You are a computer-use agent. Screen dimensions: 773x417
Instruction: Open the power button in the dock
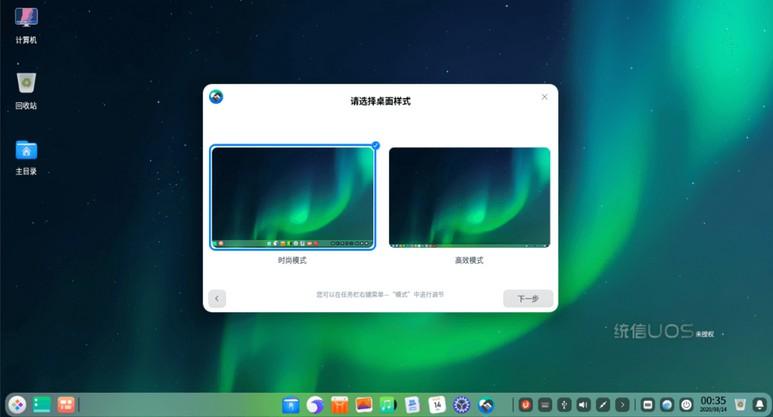[x=686, y=405]
